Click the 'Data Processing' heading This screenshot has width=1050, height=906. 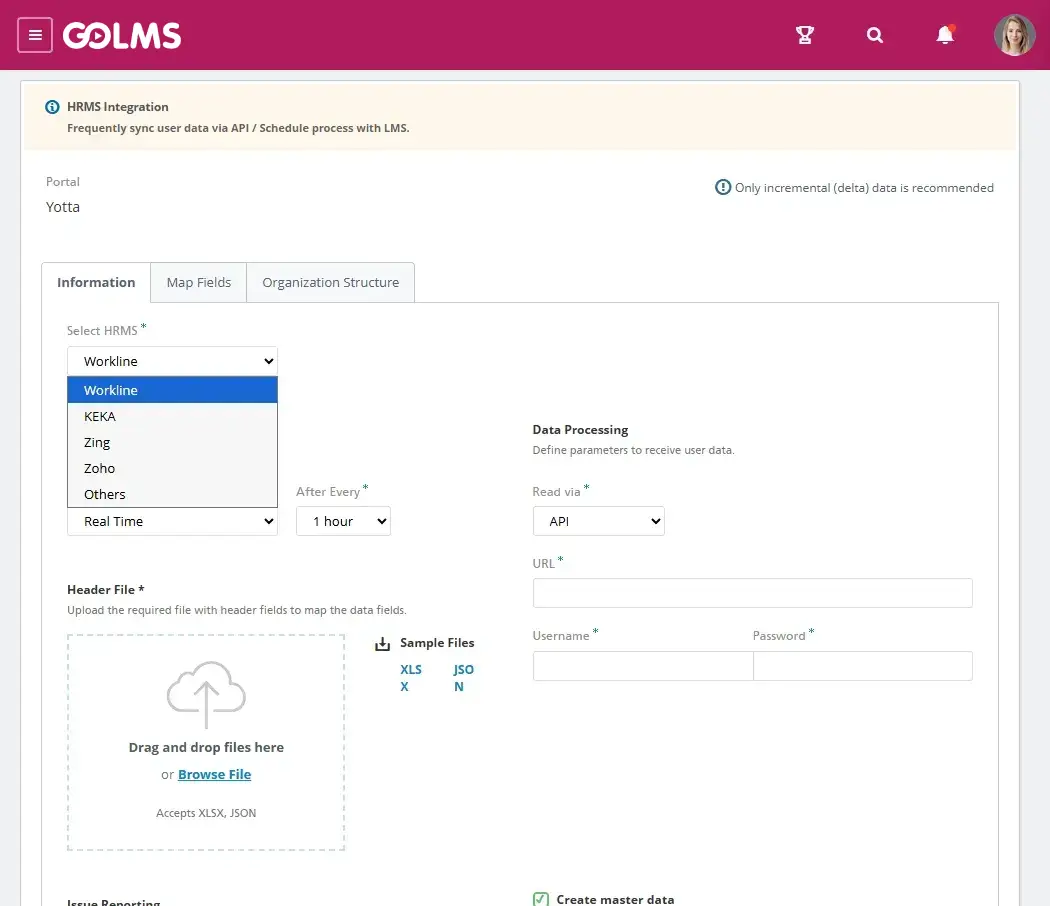coord(581,430)
